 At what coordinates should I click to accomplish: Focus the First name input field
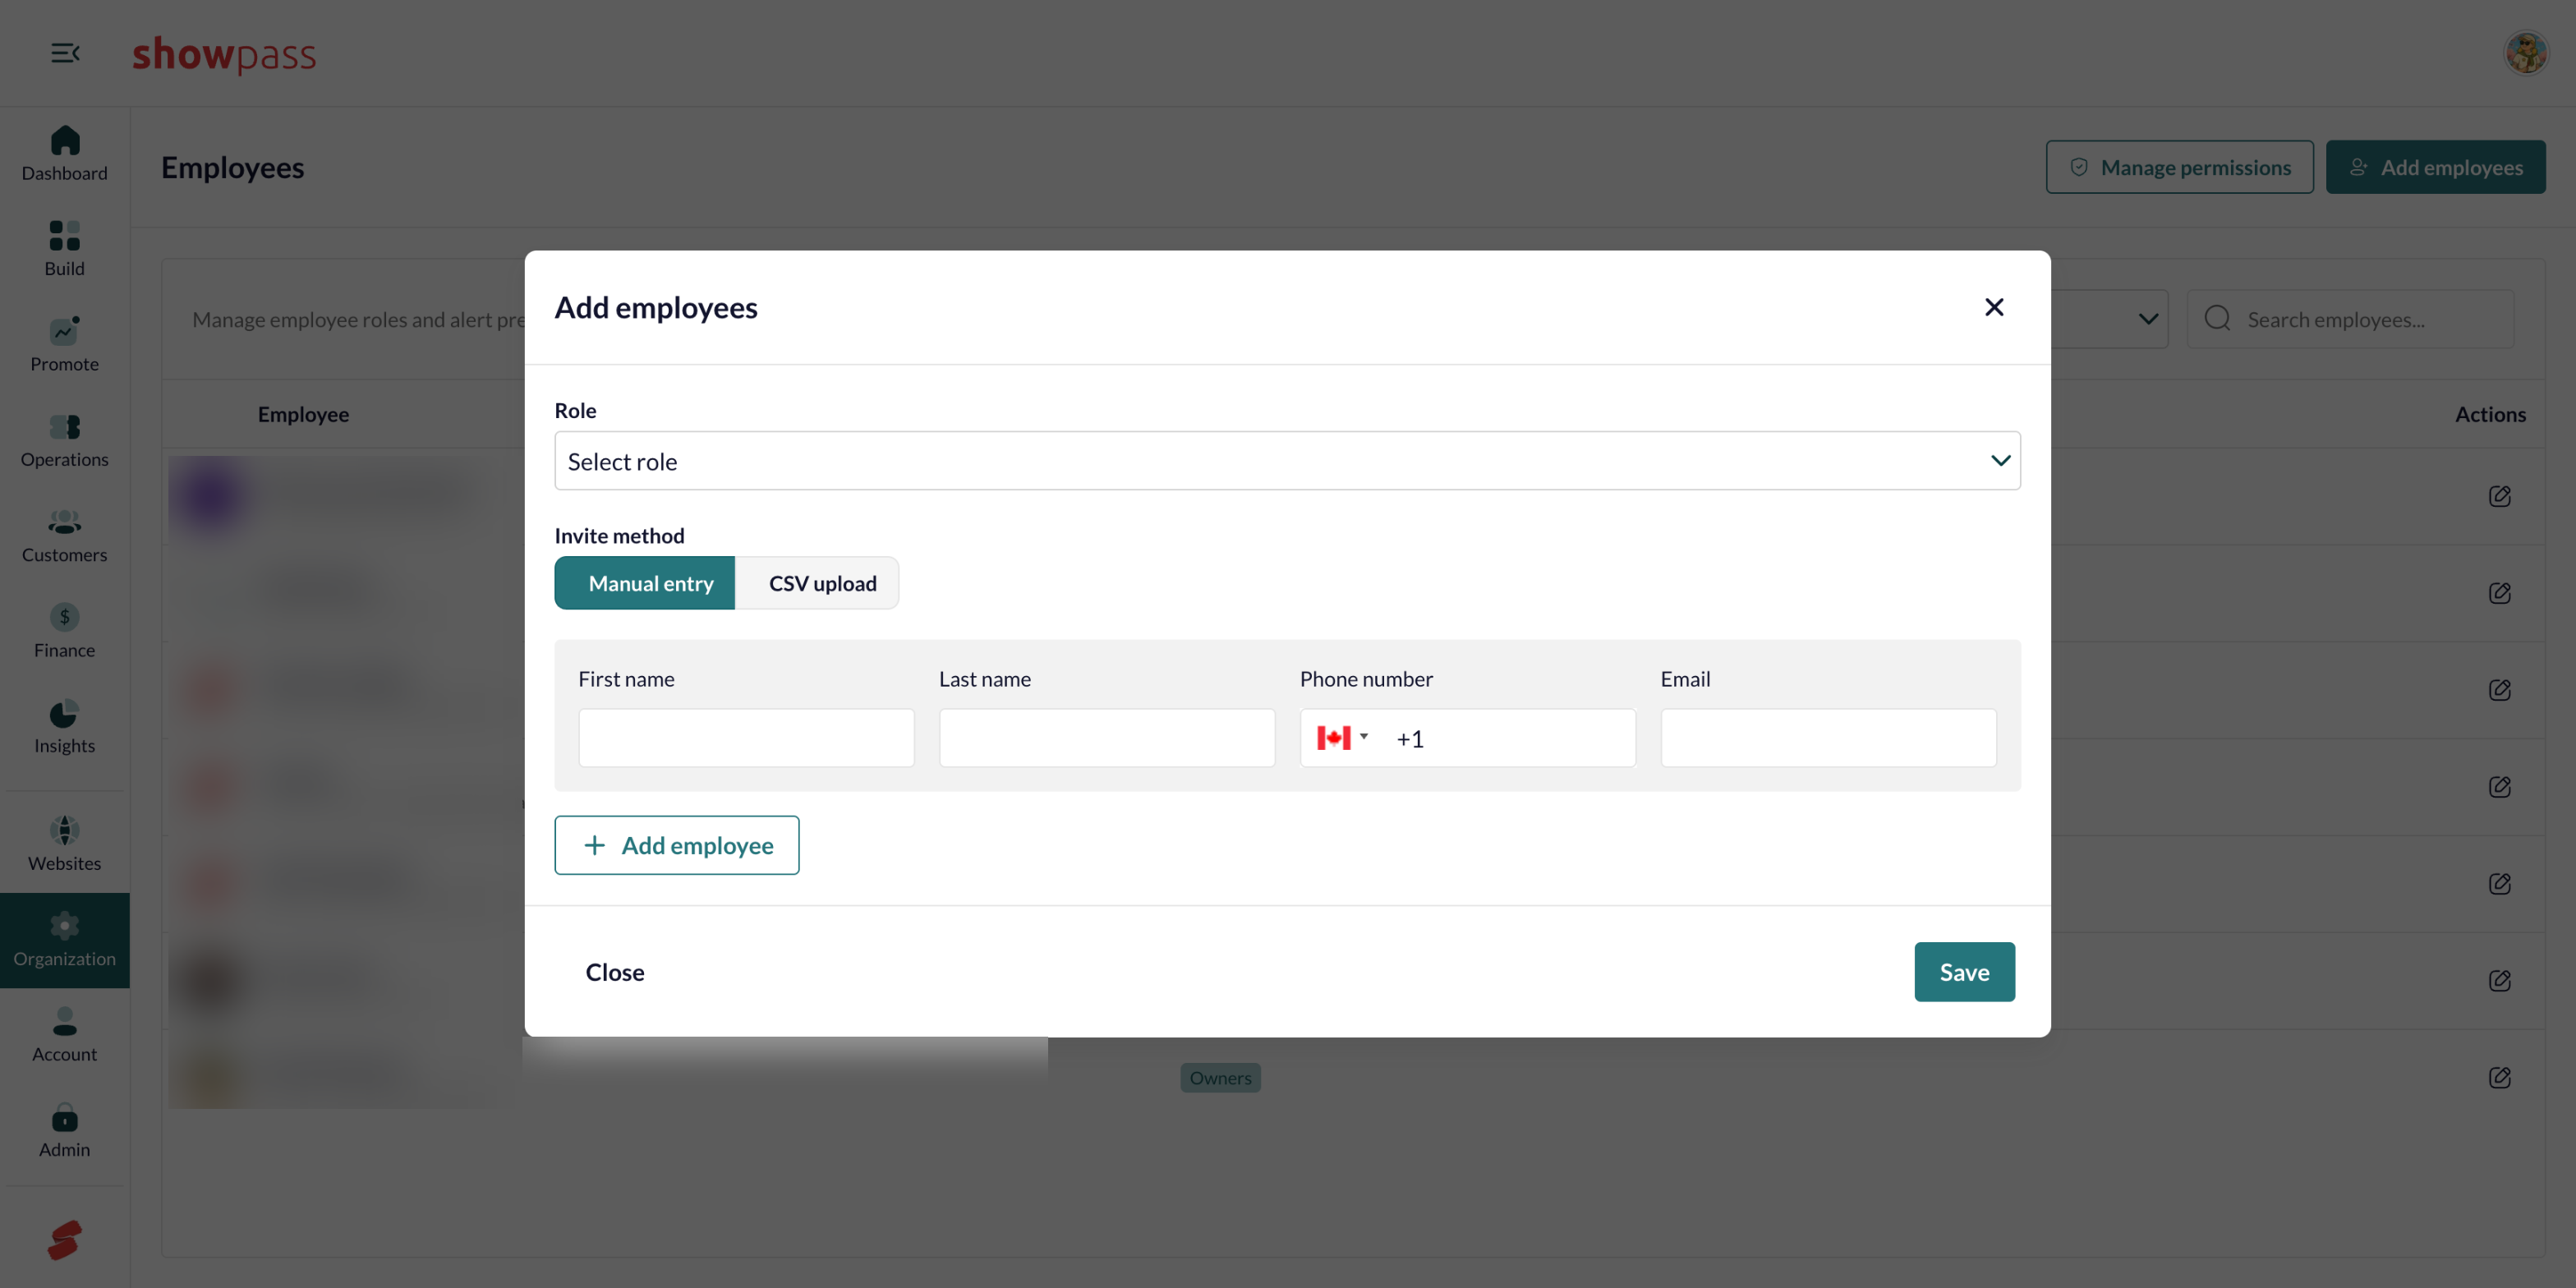tap(746, 738)
